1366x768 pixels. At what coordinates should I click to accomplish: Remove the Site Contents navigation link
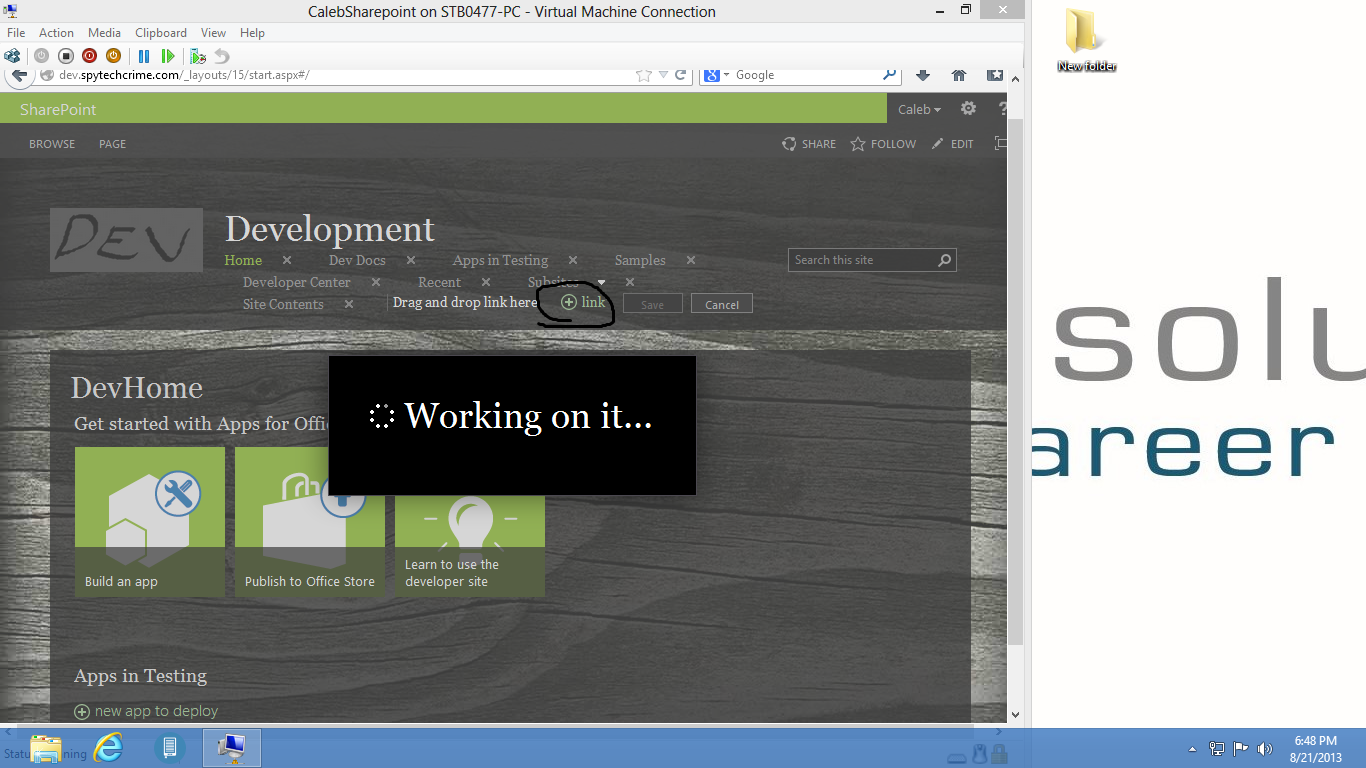tap(349, 304)
